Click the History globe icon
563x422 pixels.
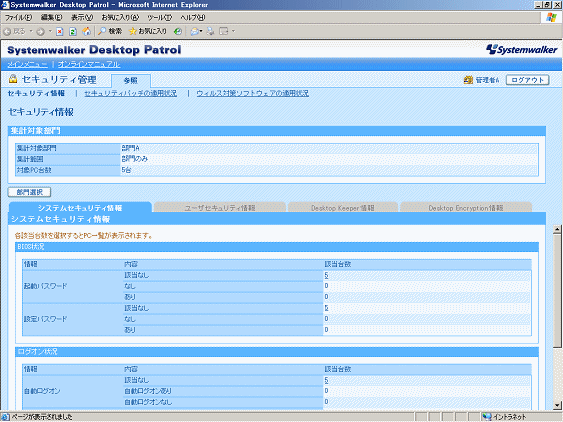tap(178, 32)
